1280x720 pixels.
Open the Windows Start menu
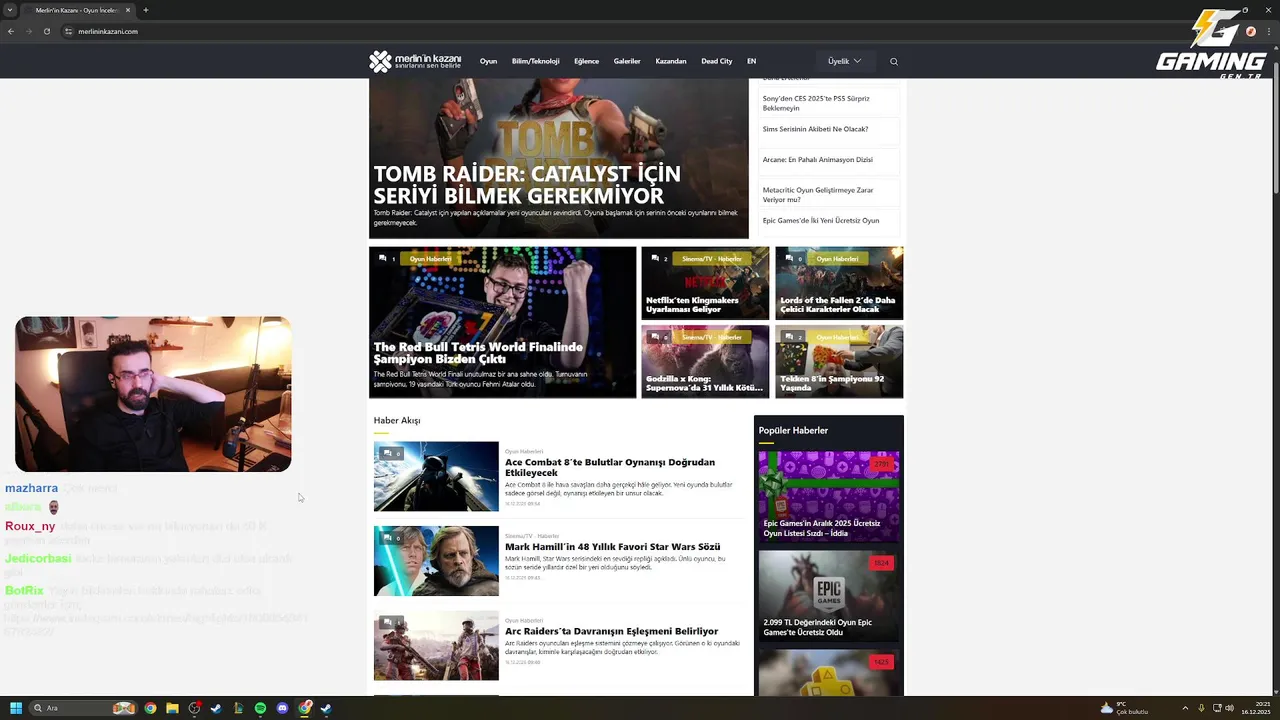click(x=16, y=708)
